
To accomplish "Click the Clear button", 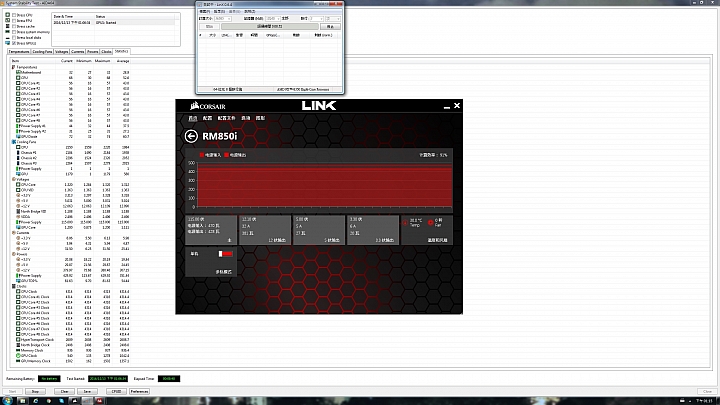I will 64,392.
